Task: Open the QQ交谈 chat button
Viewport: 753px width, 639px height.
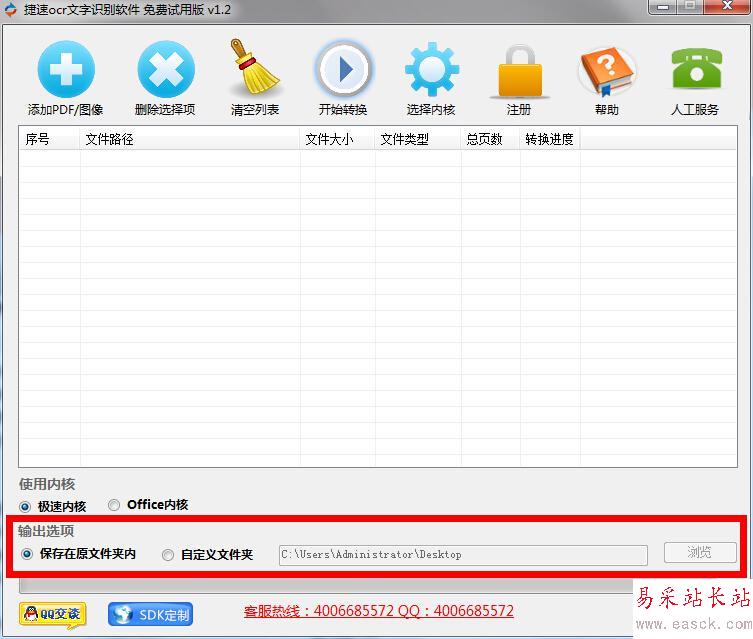Action: tap(53, 615)
